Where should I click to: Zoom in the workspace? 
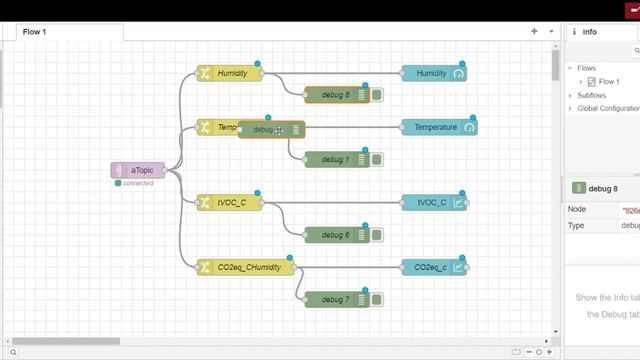pyautogui.click(x=549, y=352)
